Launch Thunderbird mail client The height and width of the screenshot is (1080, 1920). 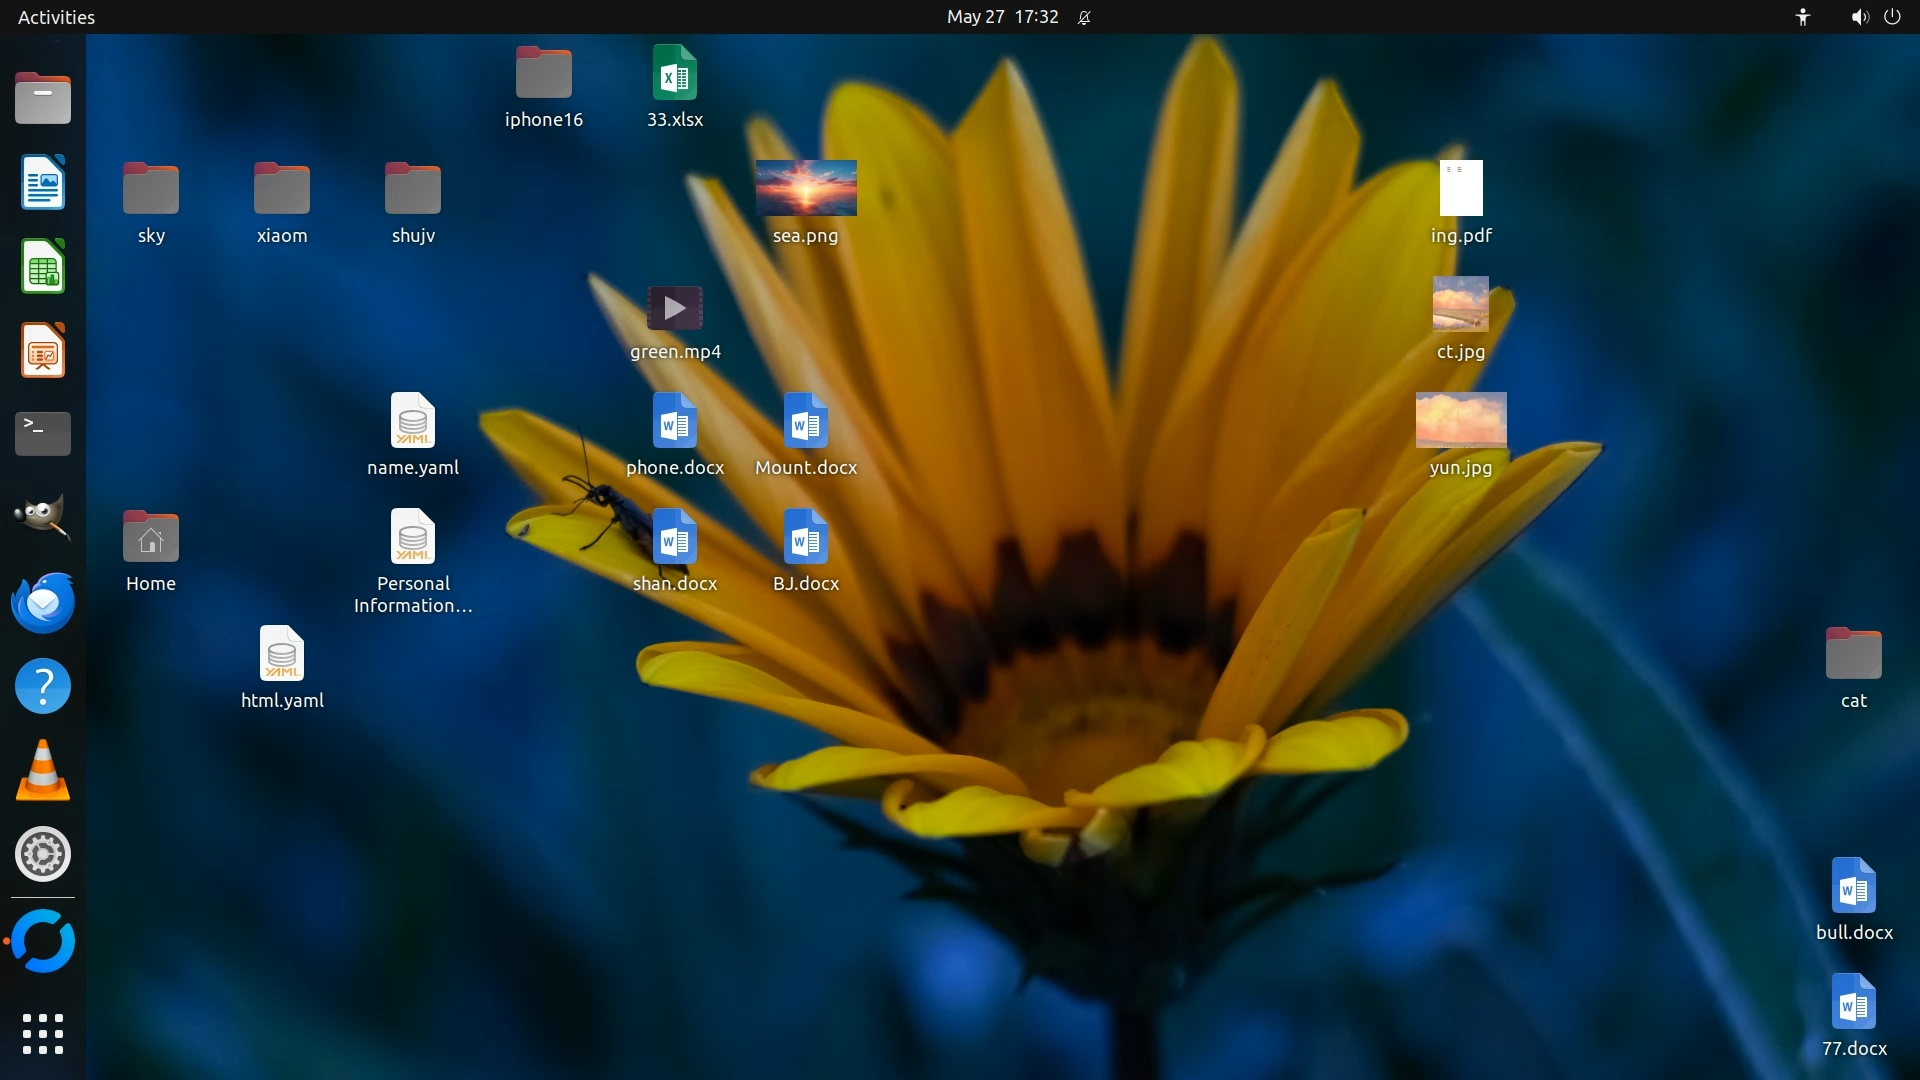pyautogui.click(x=43, y=602)
